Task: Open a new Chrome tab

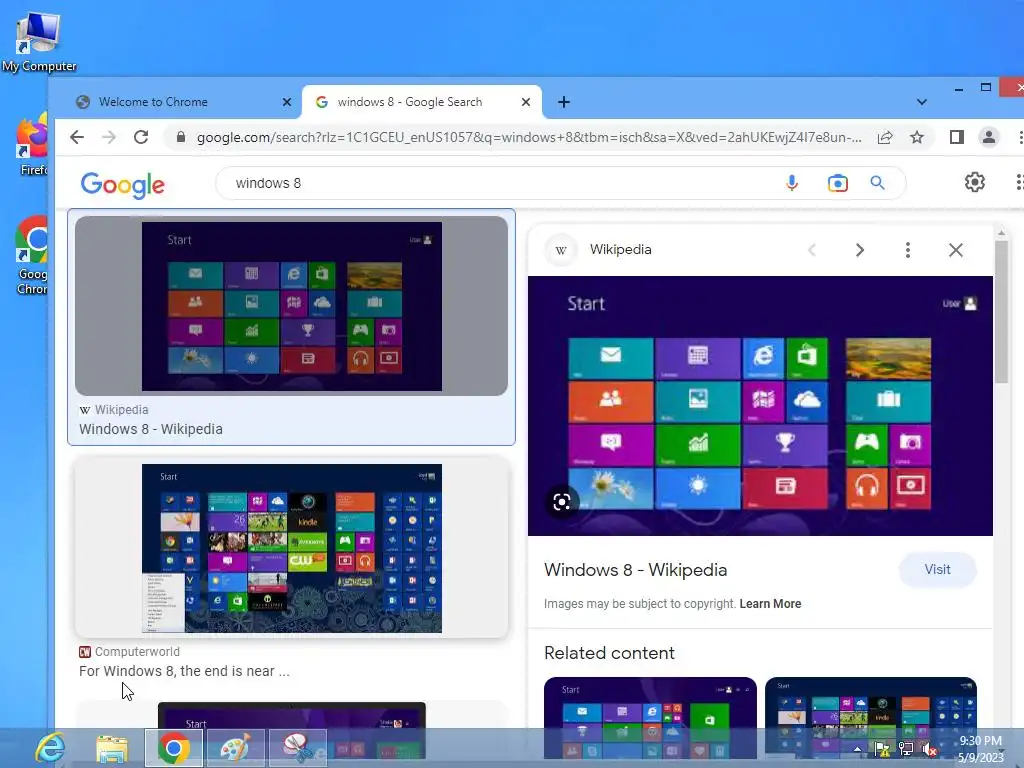Action: point(564,102)
